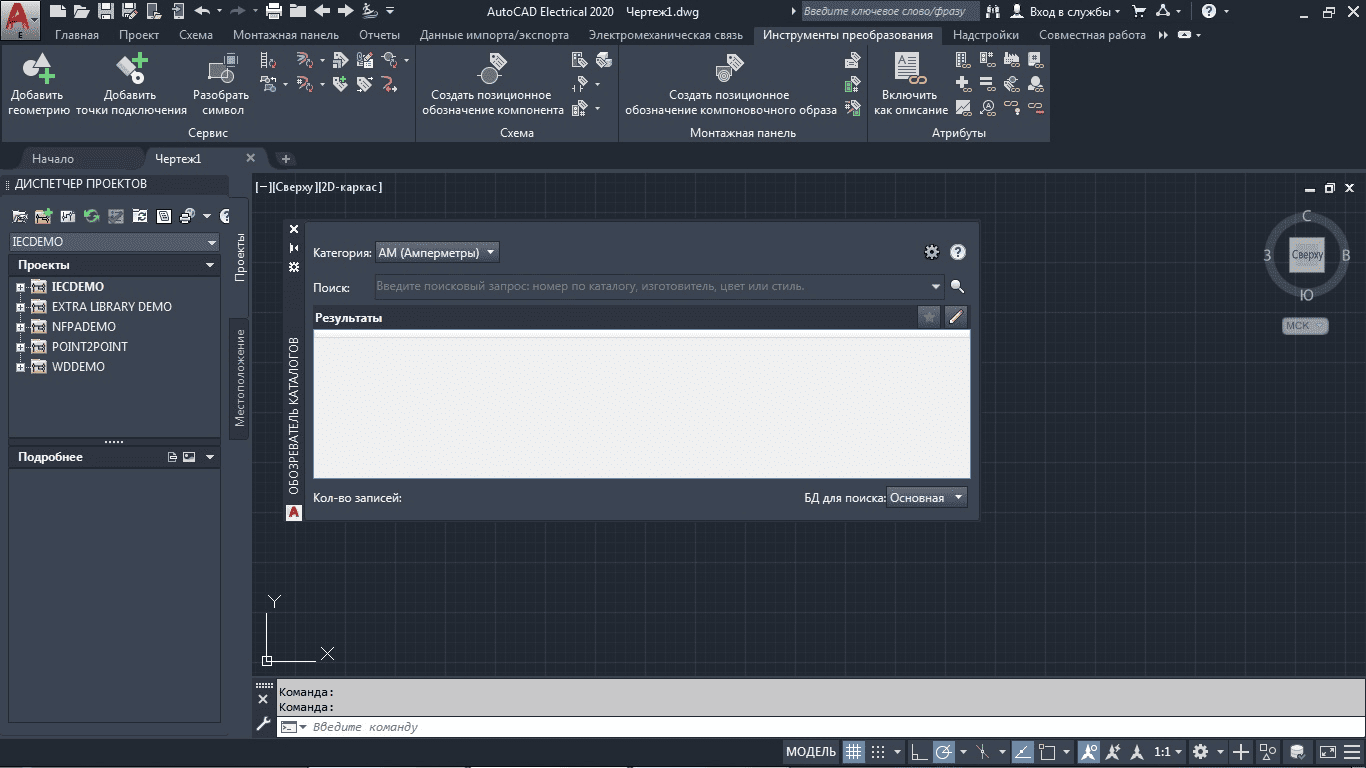Click the binoculars search icon in title bar
The height and width of the screenshot is (768, 1366).
pos(993,11)
